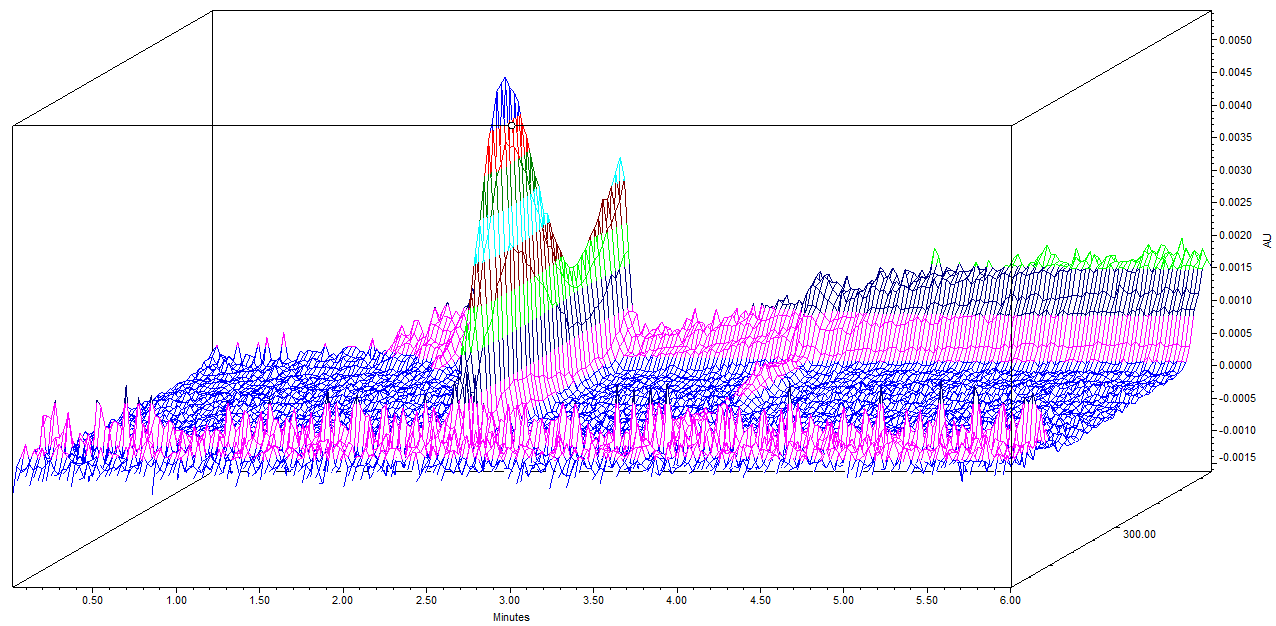Select the small circle marker on main peak
The image size is (1276, 626).
click(511, 124)
